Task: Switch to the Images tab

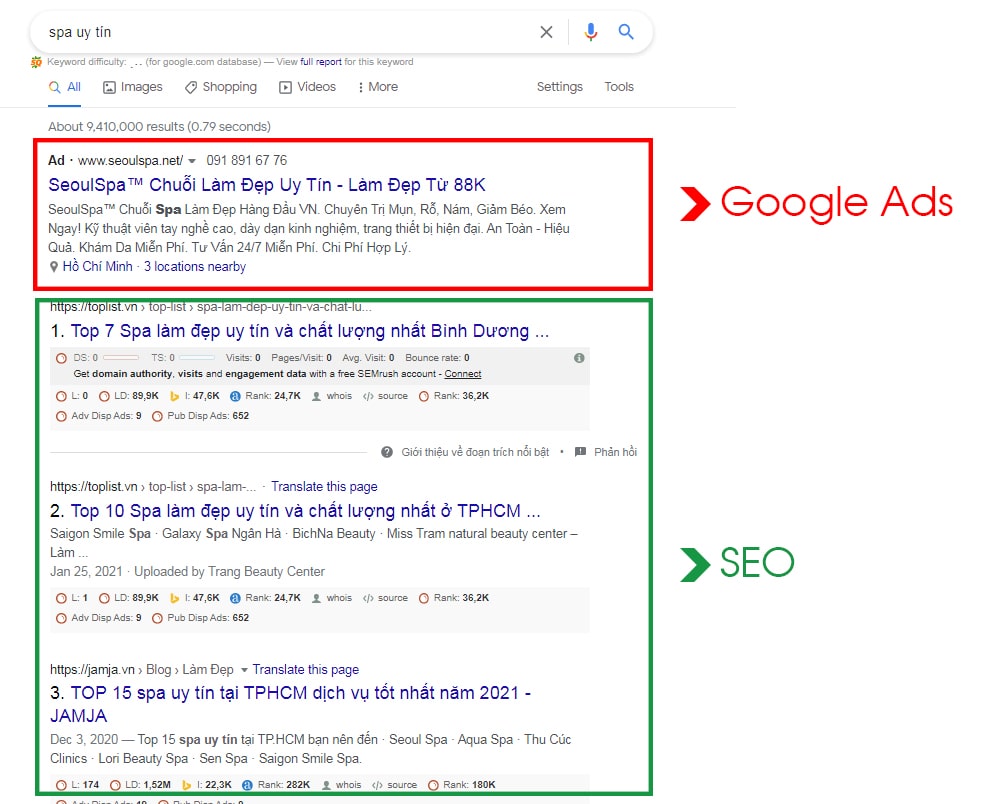Action: [133, 87]
